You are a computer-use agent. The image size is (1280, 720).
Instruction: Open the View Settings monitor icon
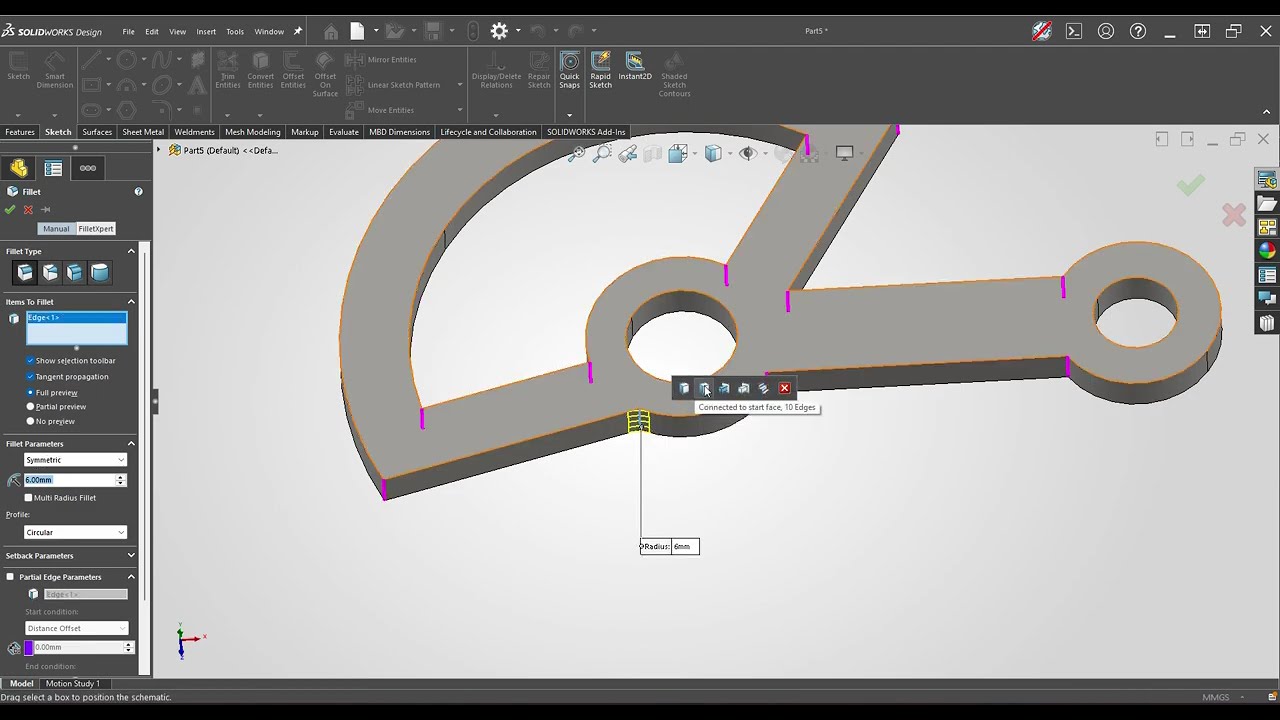click(845, 154)
